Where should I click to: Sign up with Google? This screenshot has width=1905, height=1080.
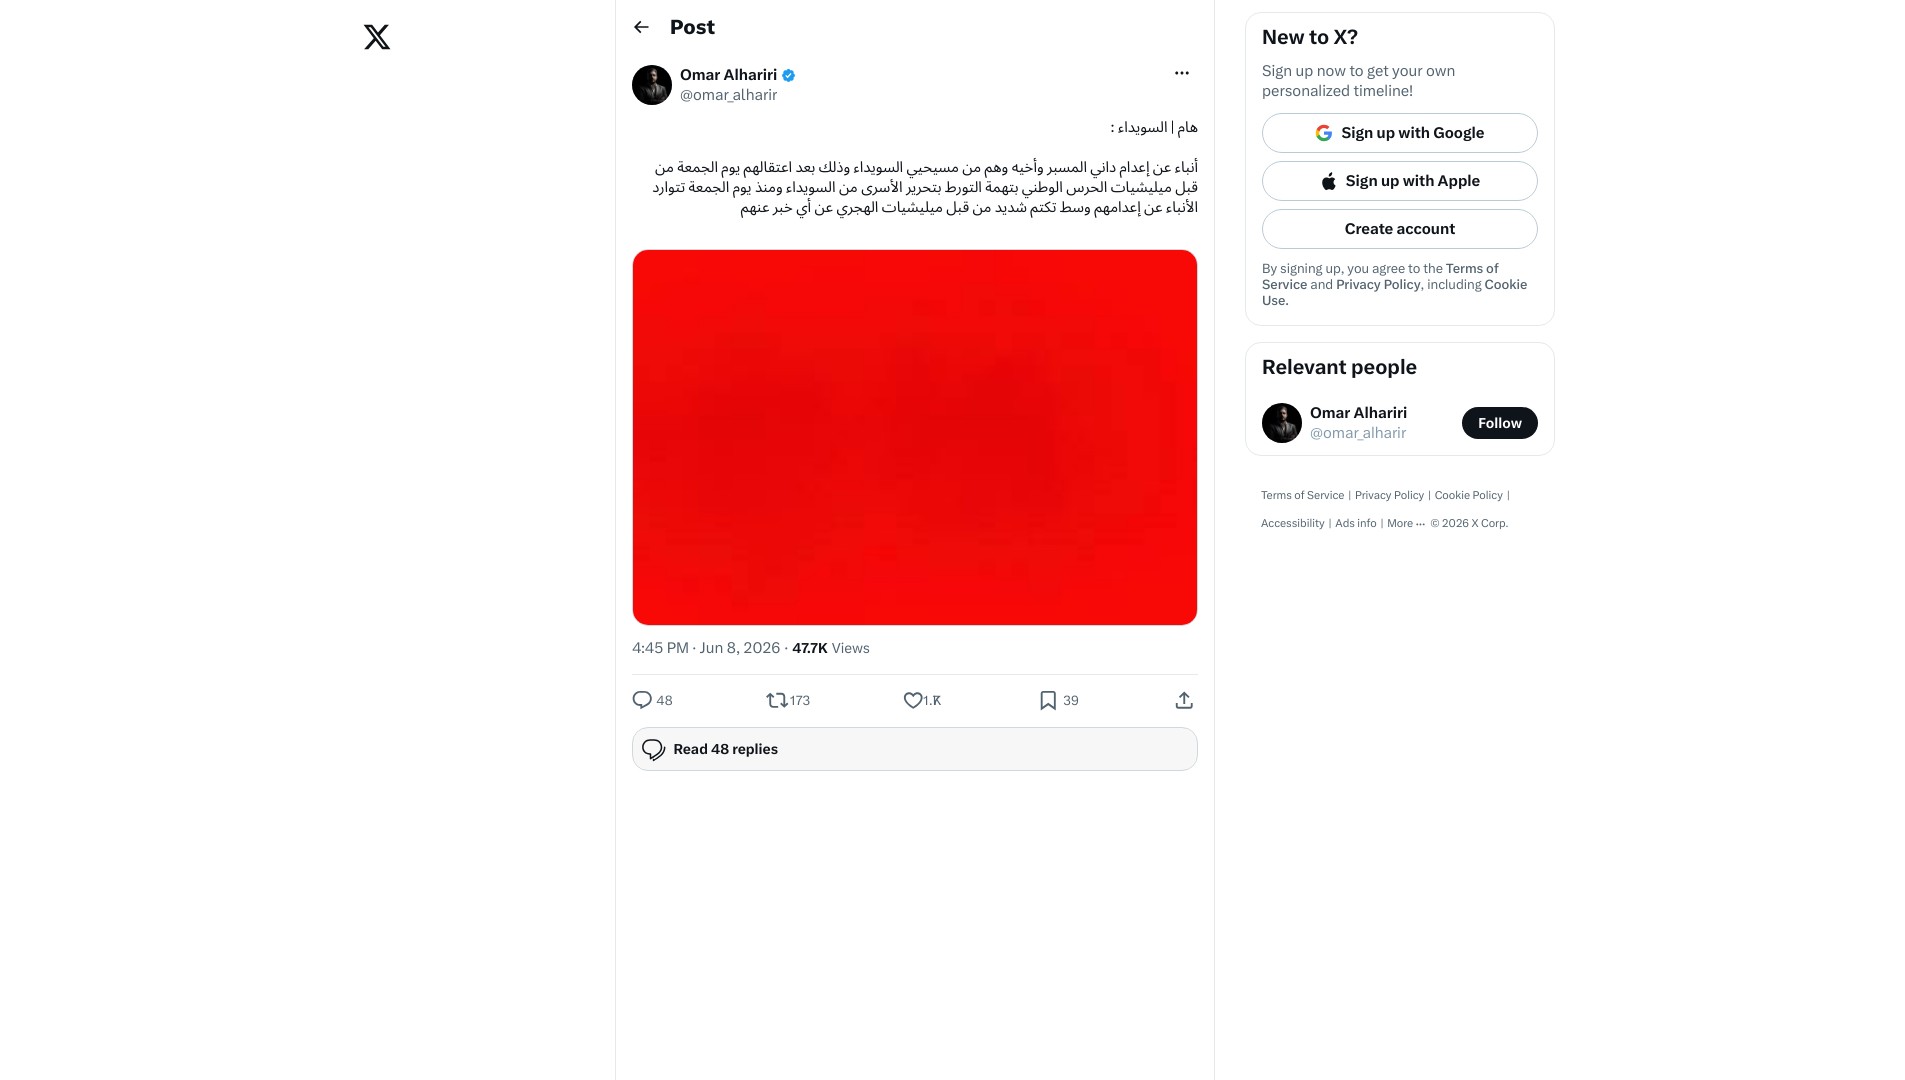tap(1399, 133)
